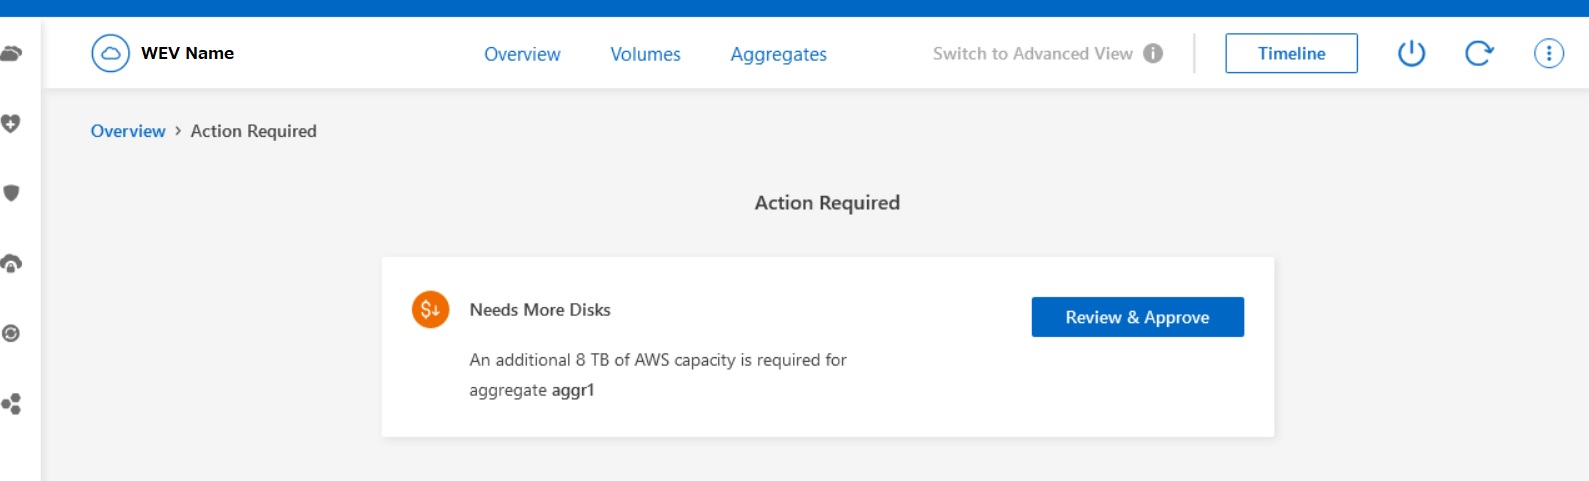
Task: Open the circular sync icon in sidebar
Action: pyautogui.click(x=11, y=334)
